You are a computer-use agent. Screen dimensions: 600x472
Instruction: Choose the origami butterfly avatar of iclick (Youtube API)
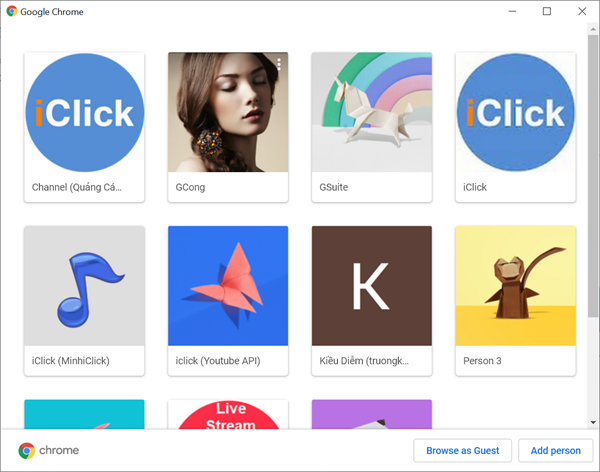[228, 286]
